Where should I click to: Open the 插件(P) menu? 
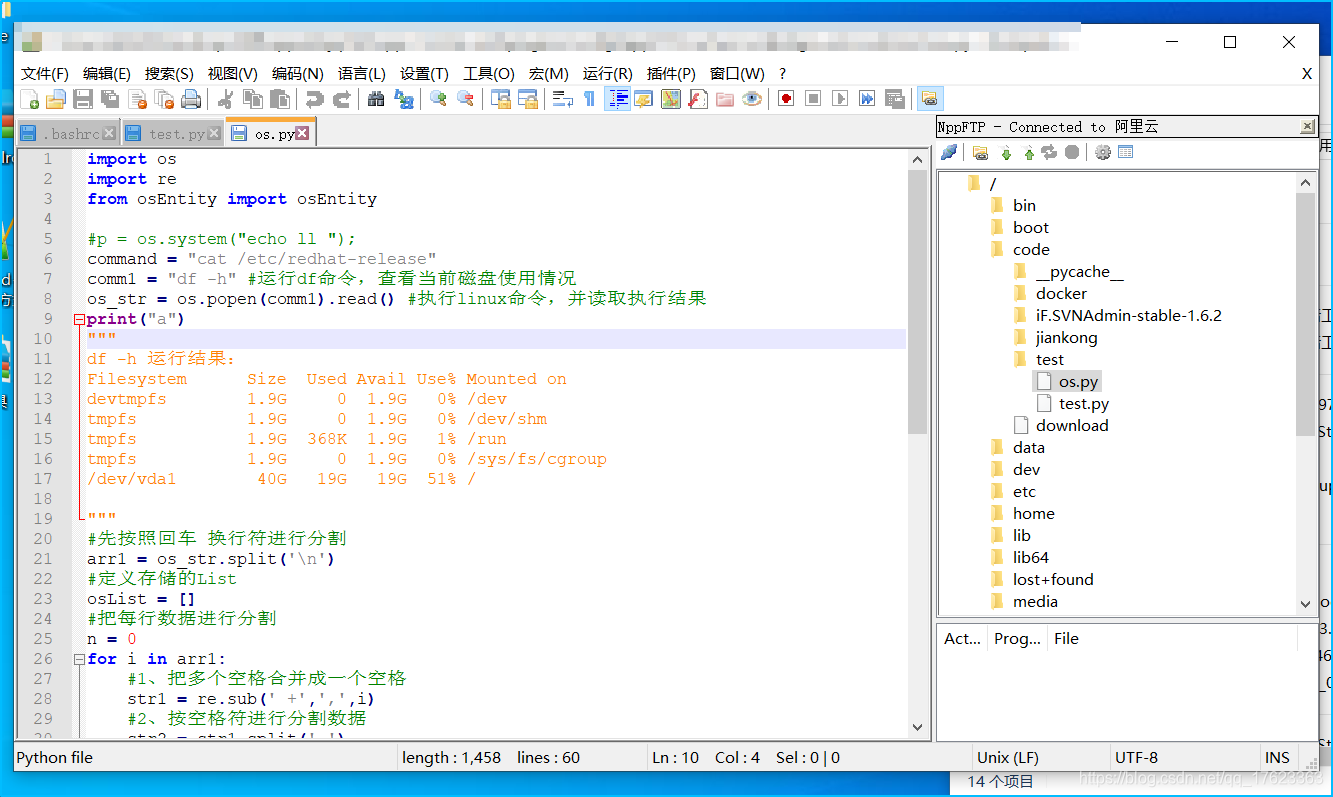(x=671, y=74)
